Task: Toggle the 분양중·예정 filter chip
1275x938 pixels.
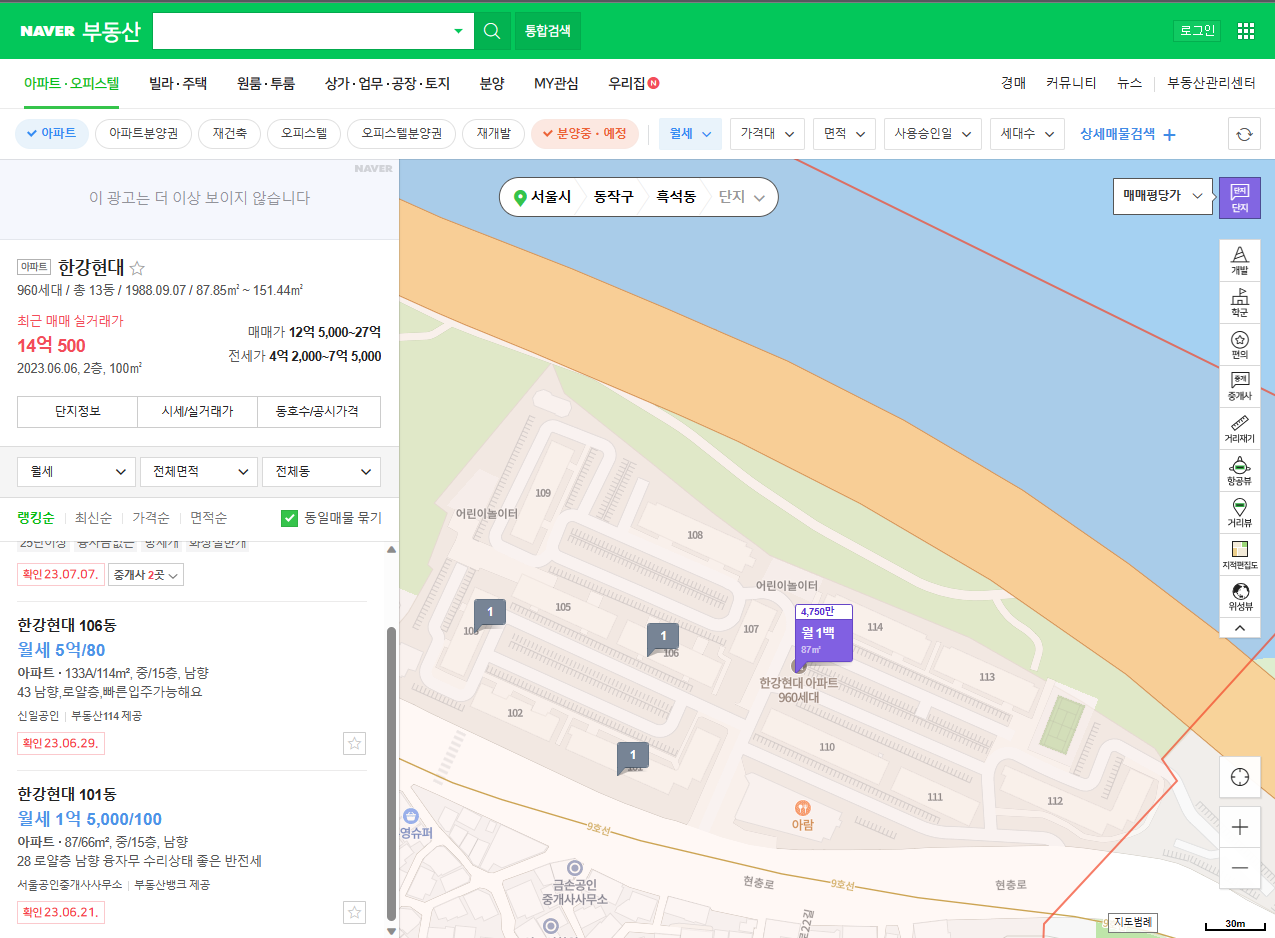Action: [x=585, y=134]
